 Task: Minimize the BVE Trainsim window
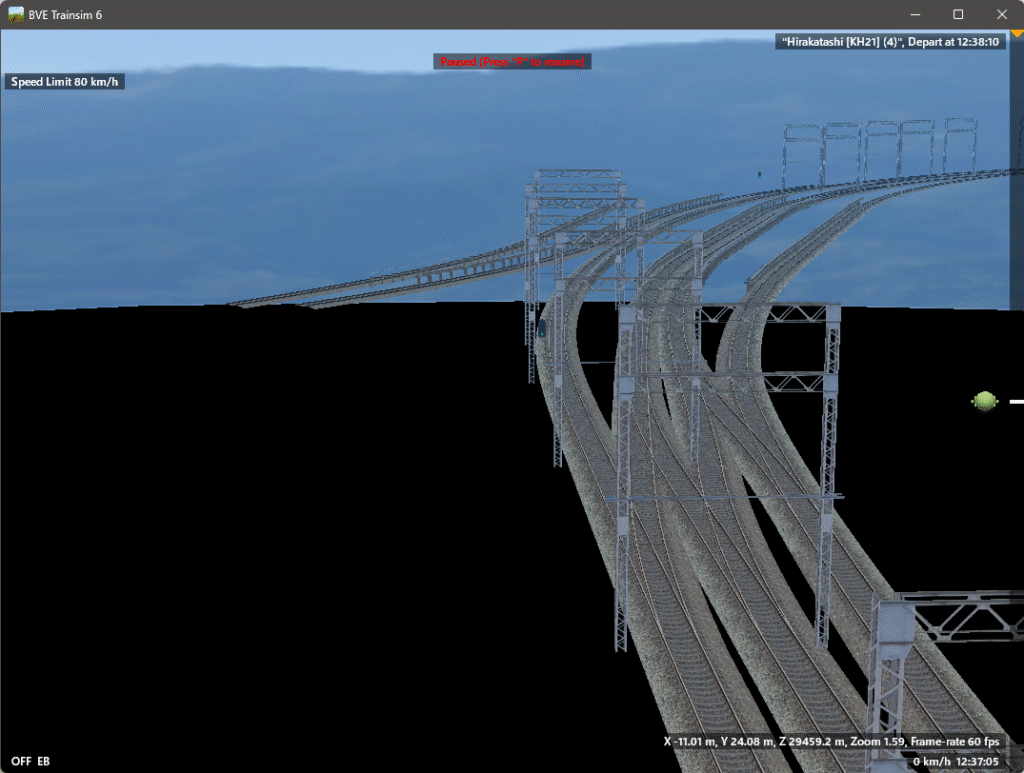click(912, 14)
